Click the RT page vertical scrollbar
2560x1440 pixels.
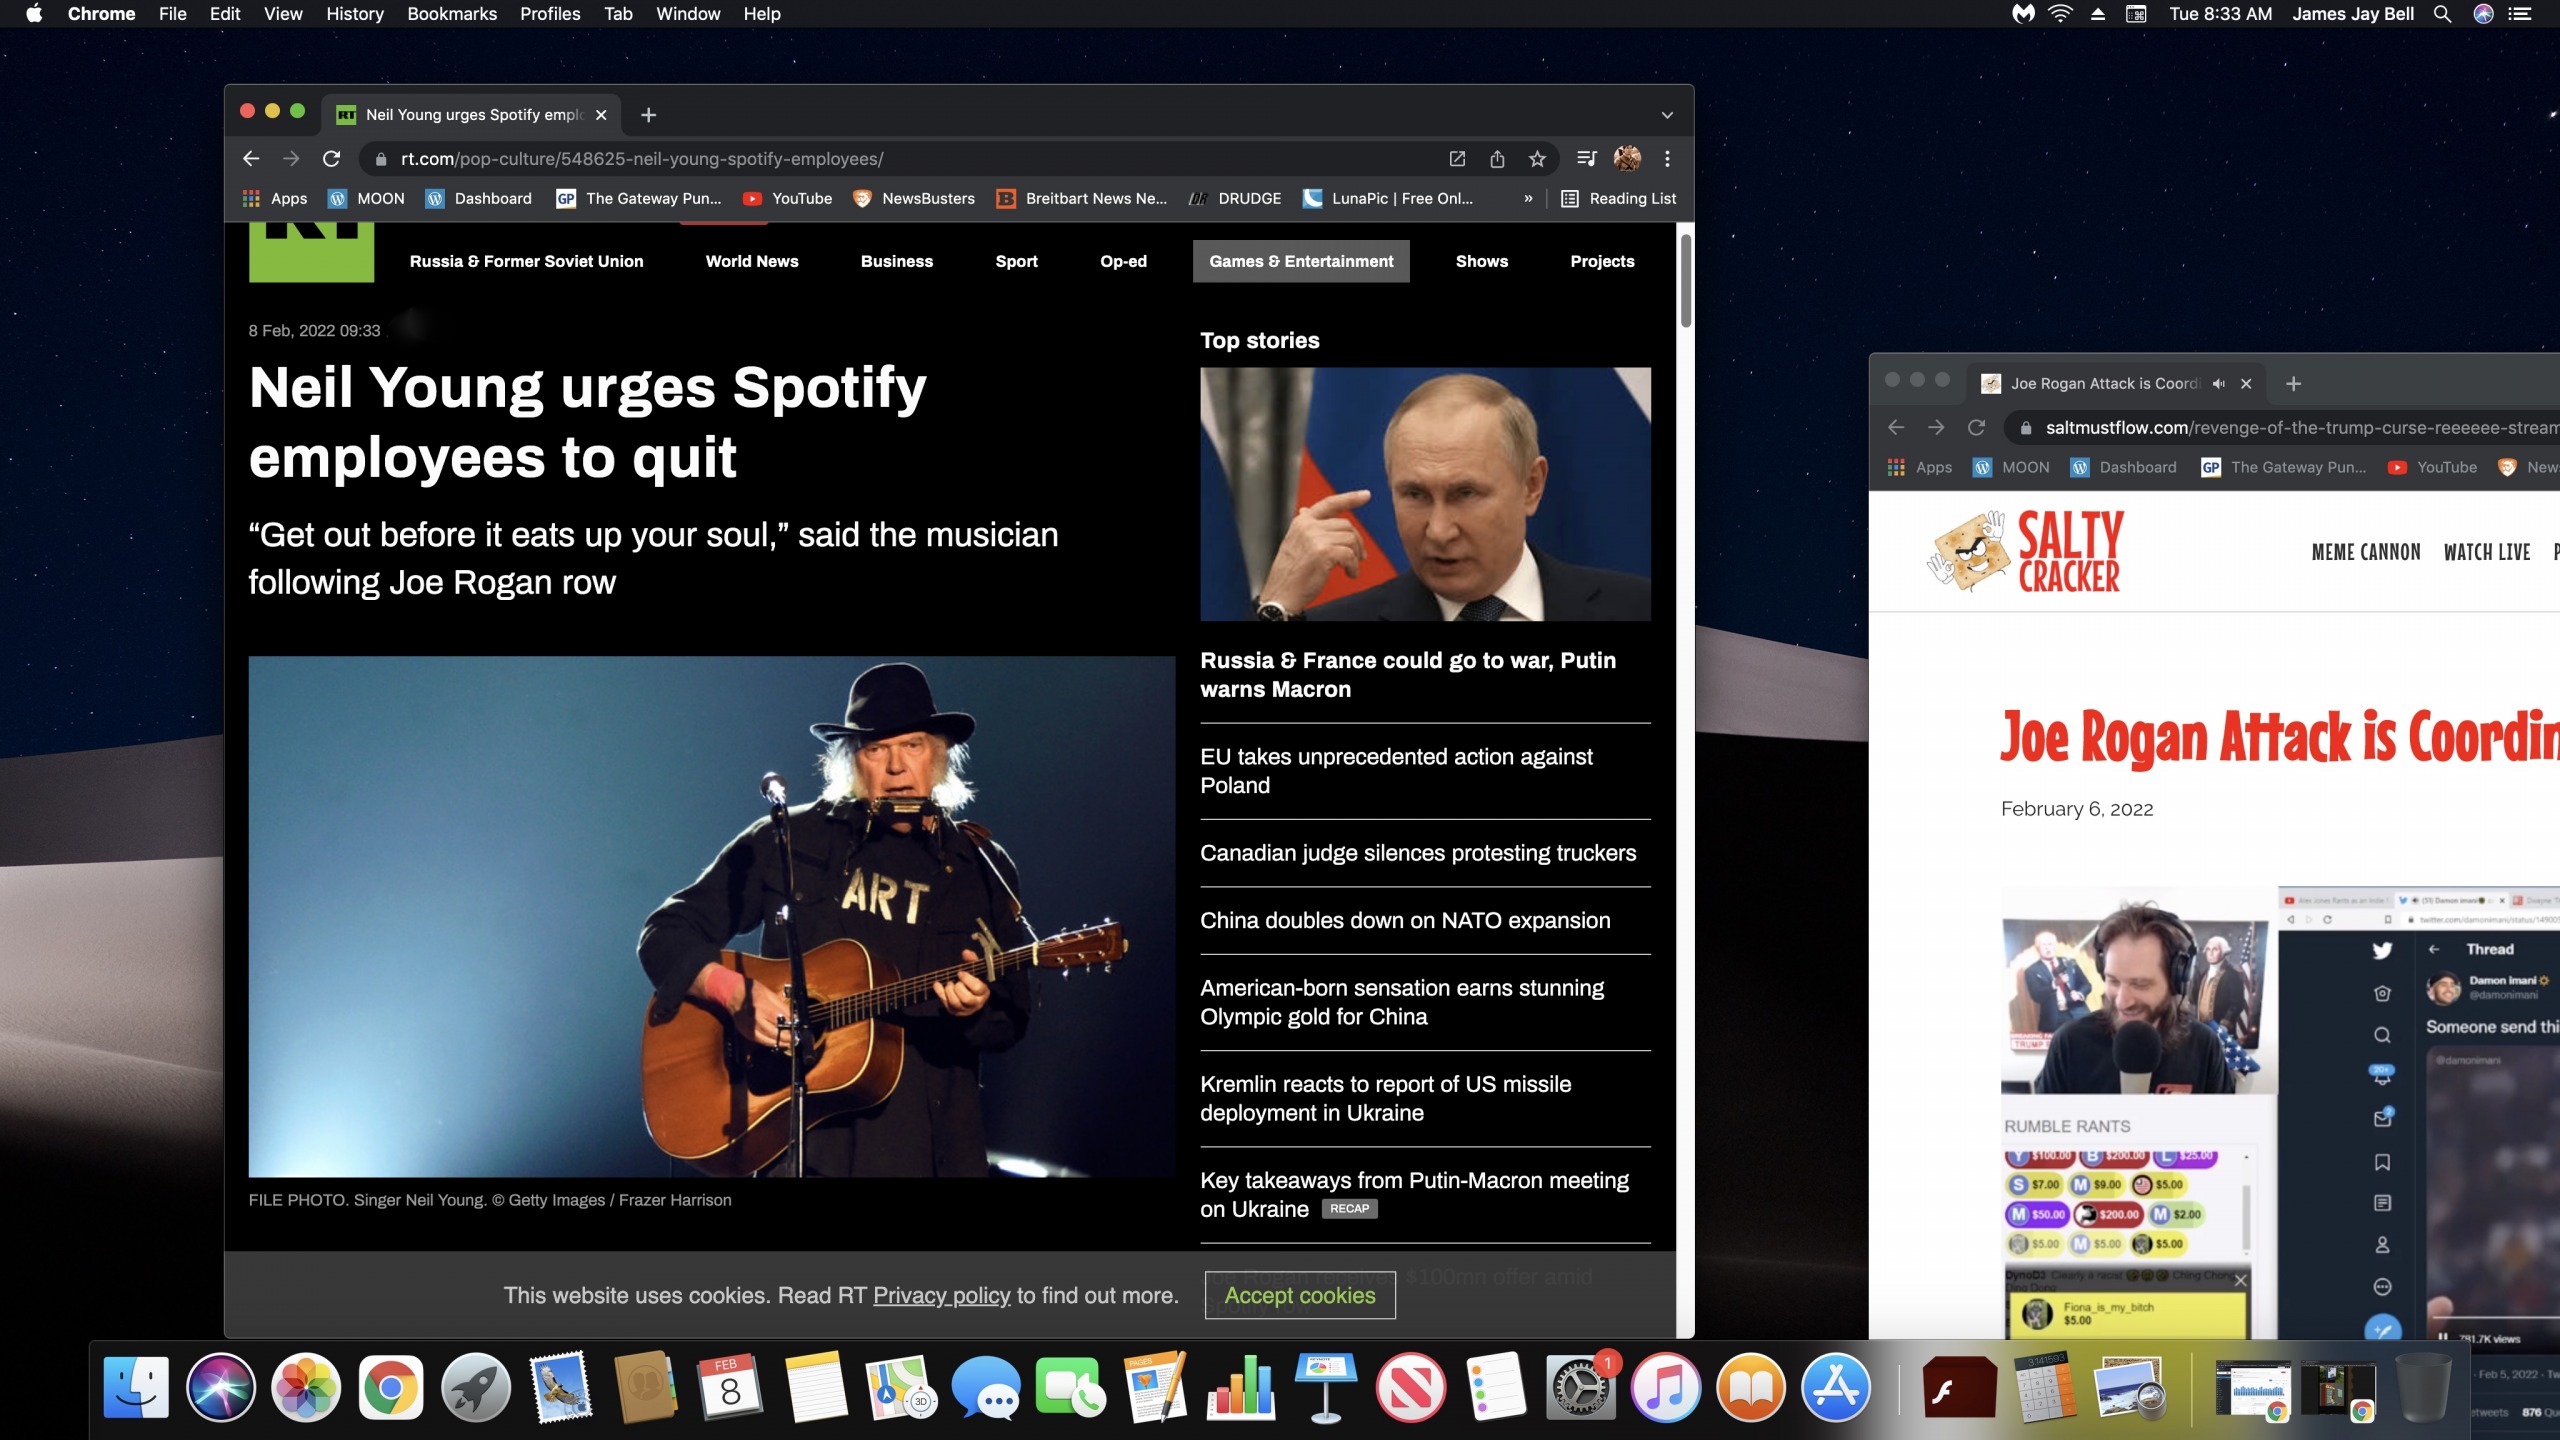(x=1685, y=281)
